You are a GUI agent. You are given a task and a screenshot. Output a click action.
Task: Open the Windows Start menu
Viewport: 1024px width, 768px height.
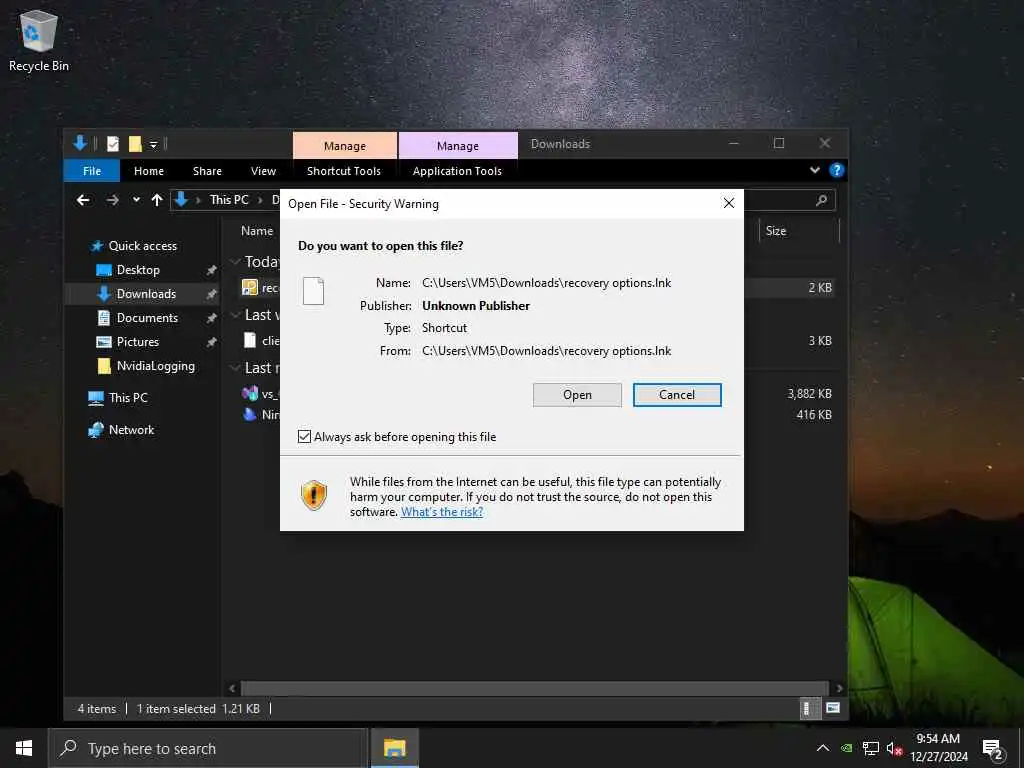(24, 748)
